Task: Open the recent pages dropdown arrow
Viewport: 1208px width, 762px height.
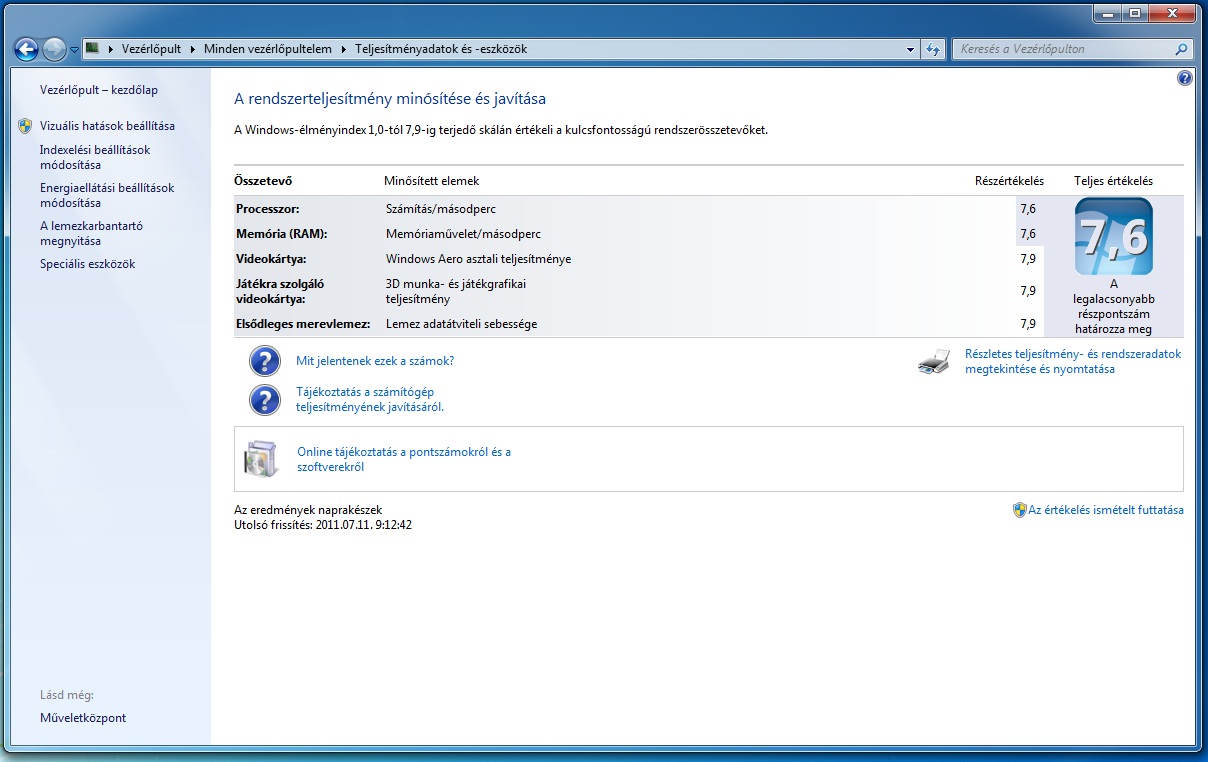Action: [x=74, y=49]
